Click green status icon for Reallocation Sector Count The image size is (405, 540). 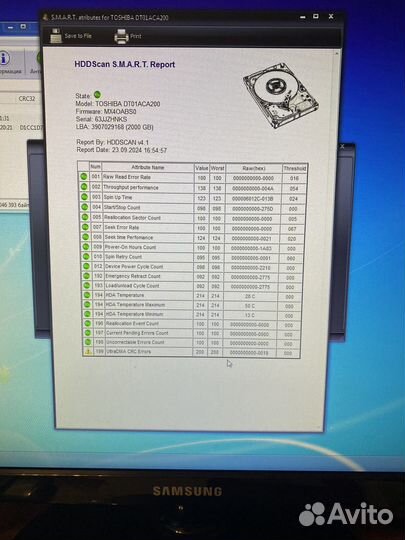click(85, 217)
